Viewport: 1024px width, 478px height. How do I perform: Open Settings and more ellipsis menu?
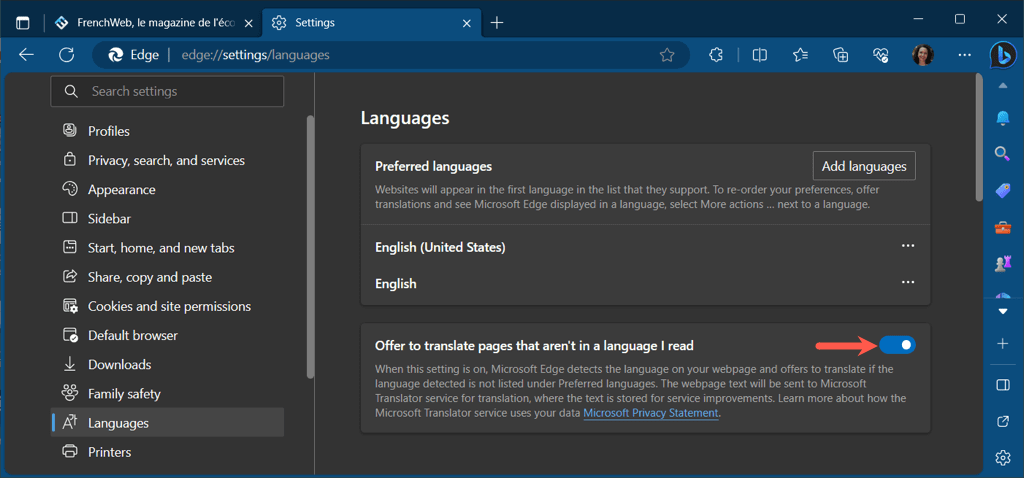(x=964, y=55)
